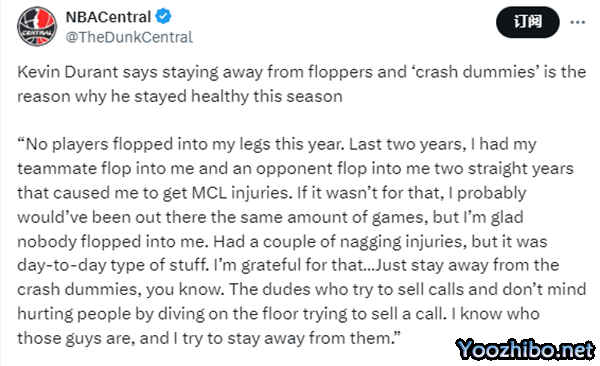
Task: Open the three-dot more options menu
Action: pos(577,22)
